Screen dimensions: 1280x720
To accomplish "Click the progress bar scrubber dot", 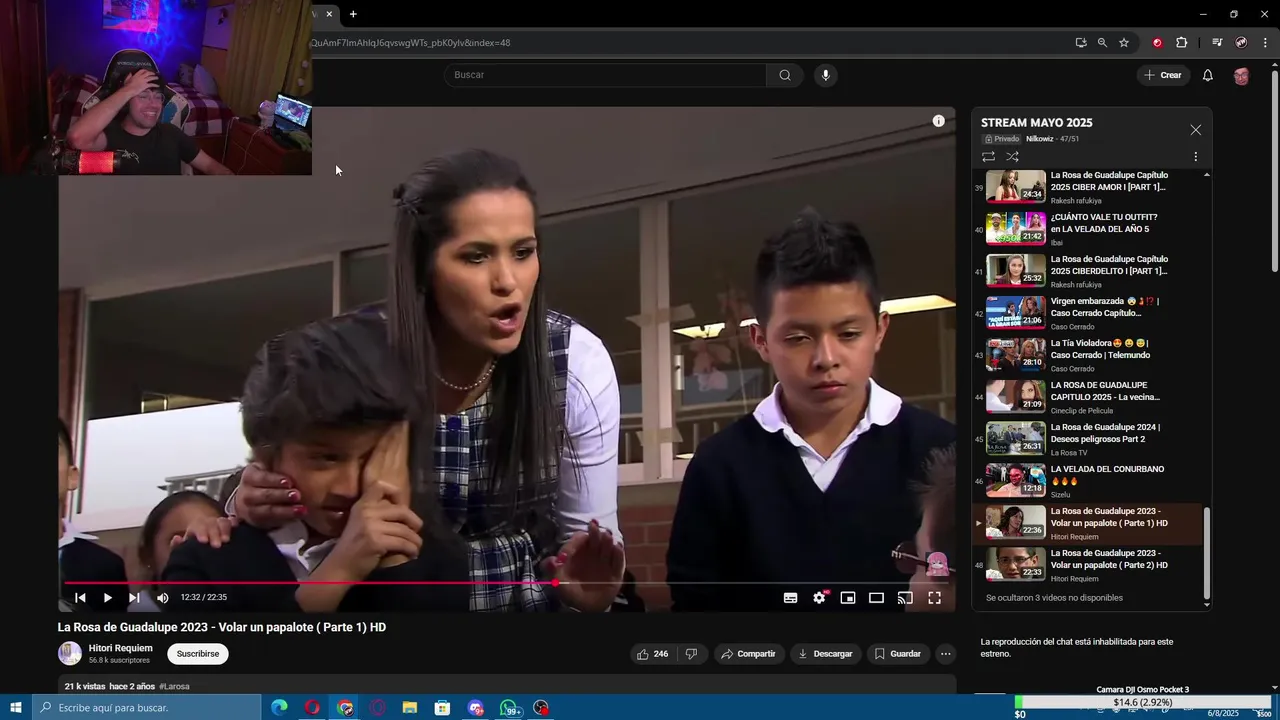I will point(556,582).
